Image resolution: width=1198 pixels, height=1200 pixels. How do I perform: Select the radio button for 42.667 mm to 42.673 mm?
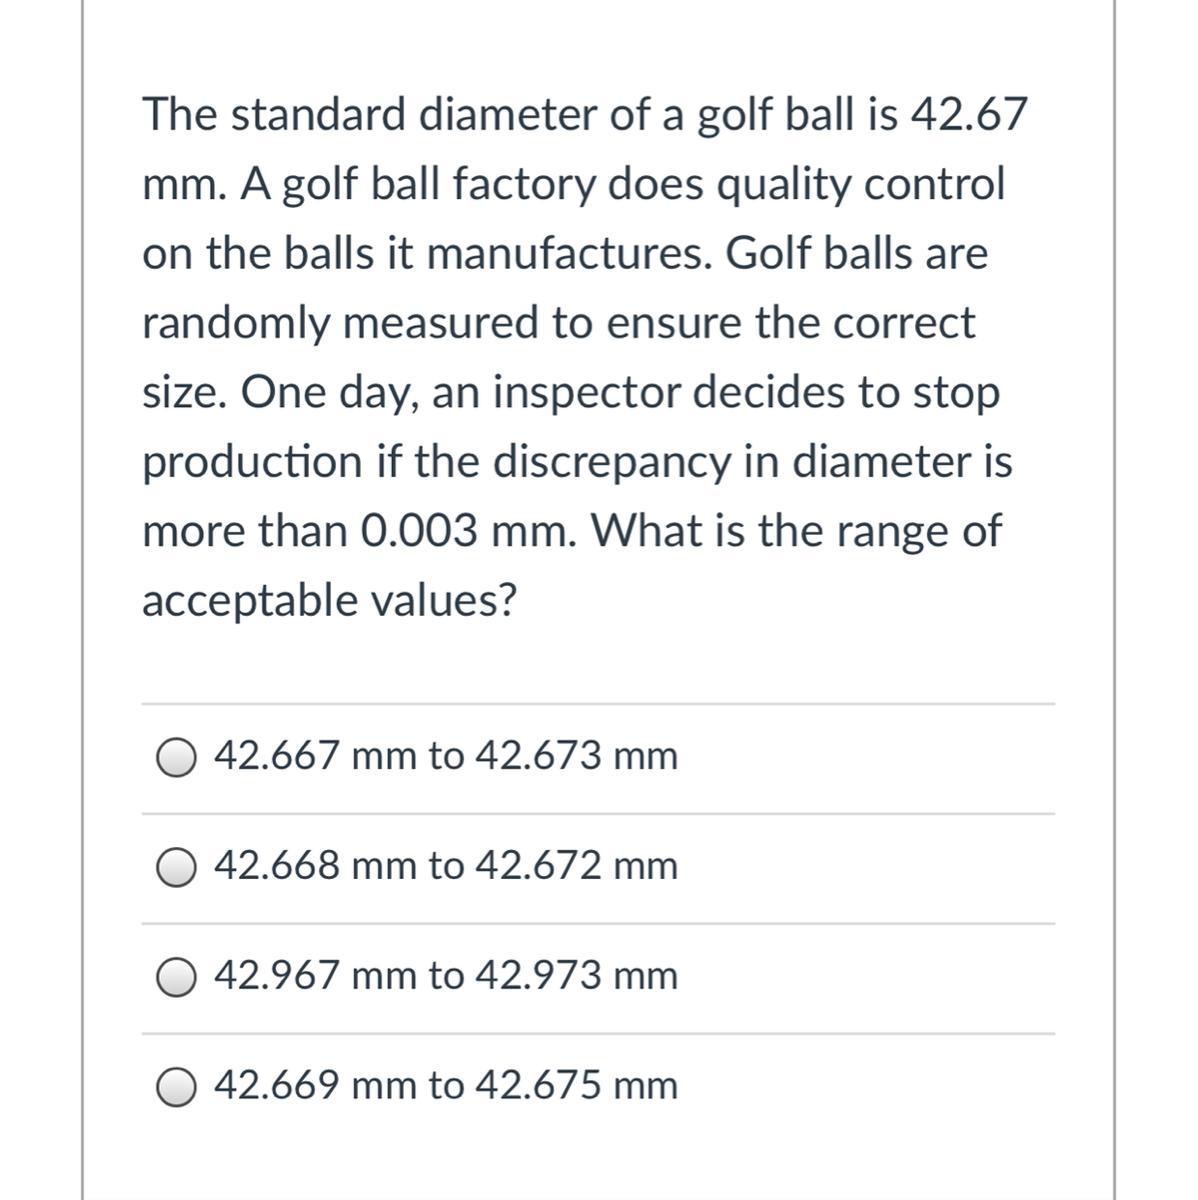point(175,758)
